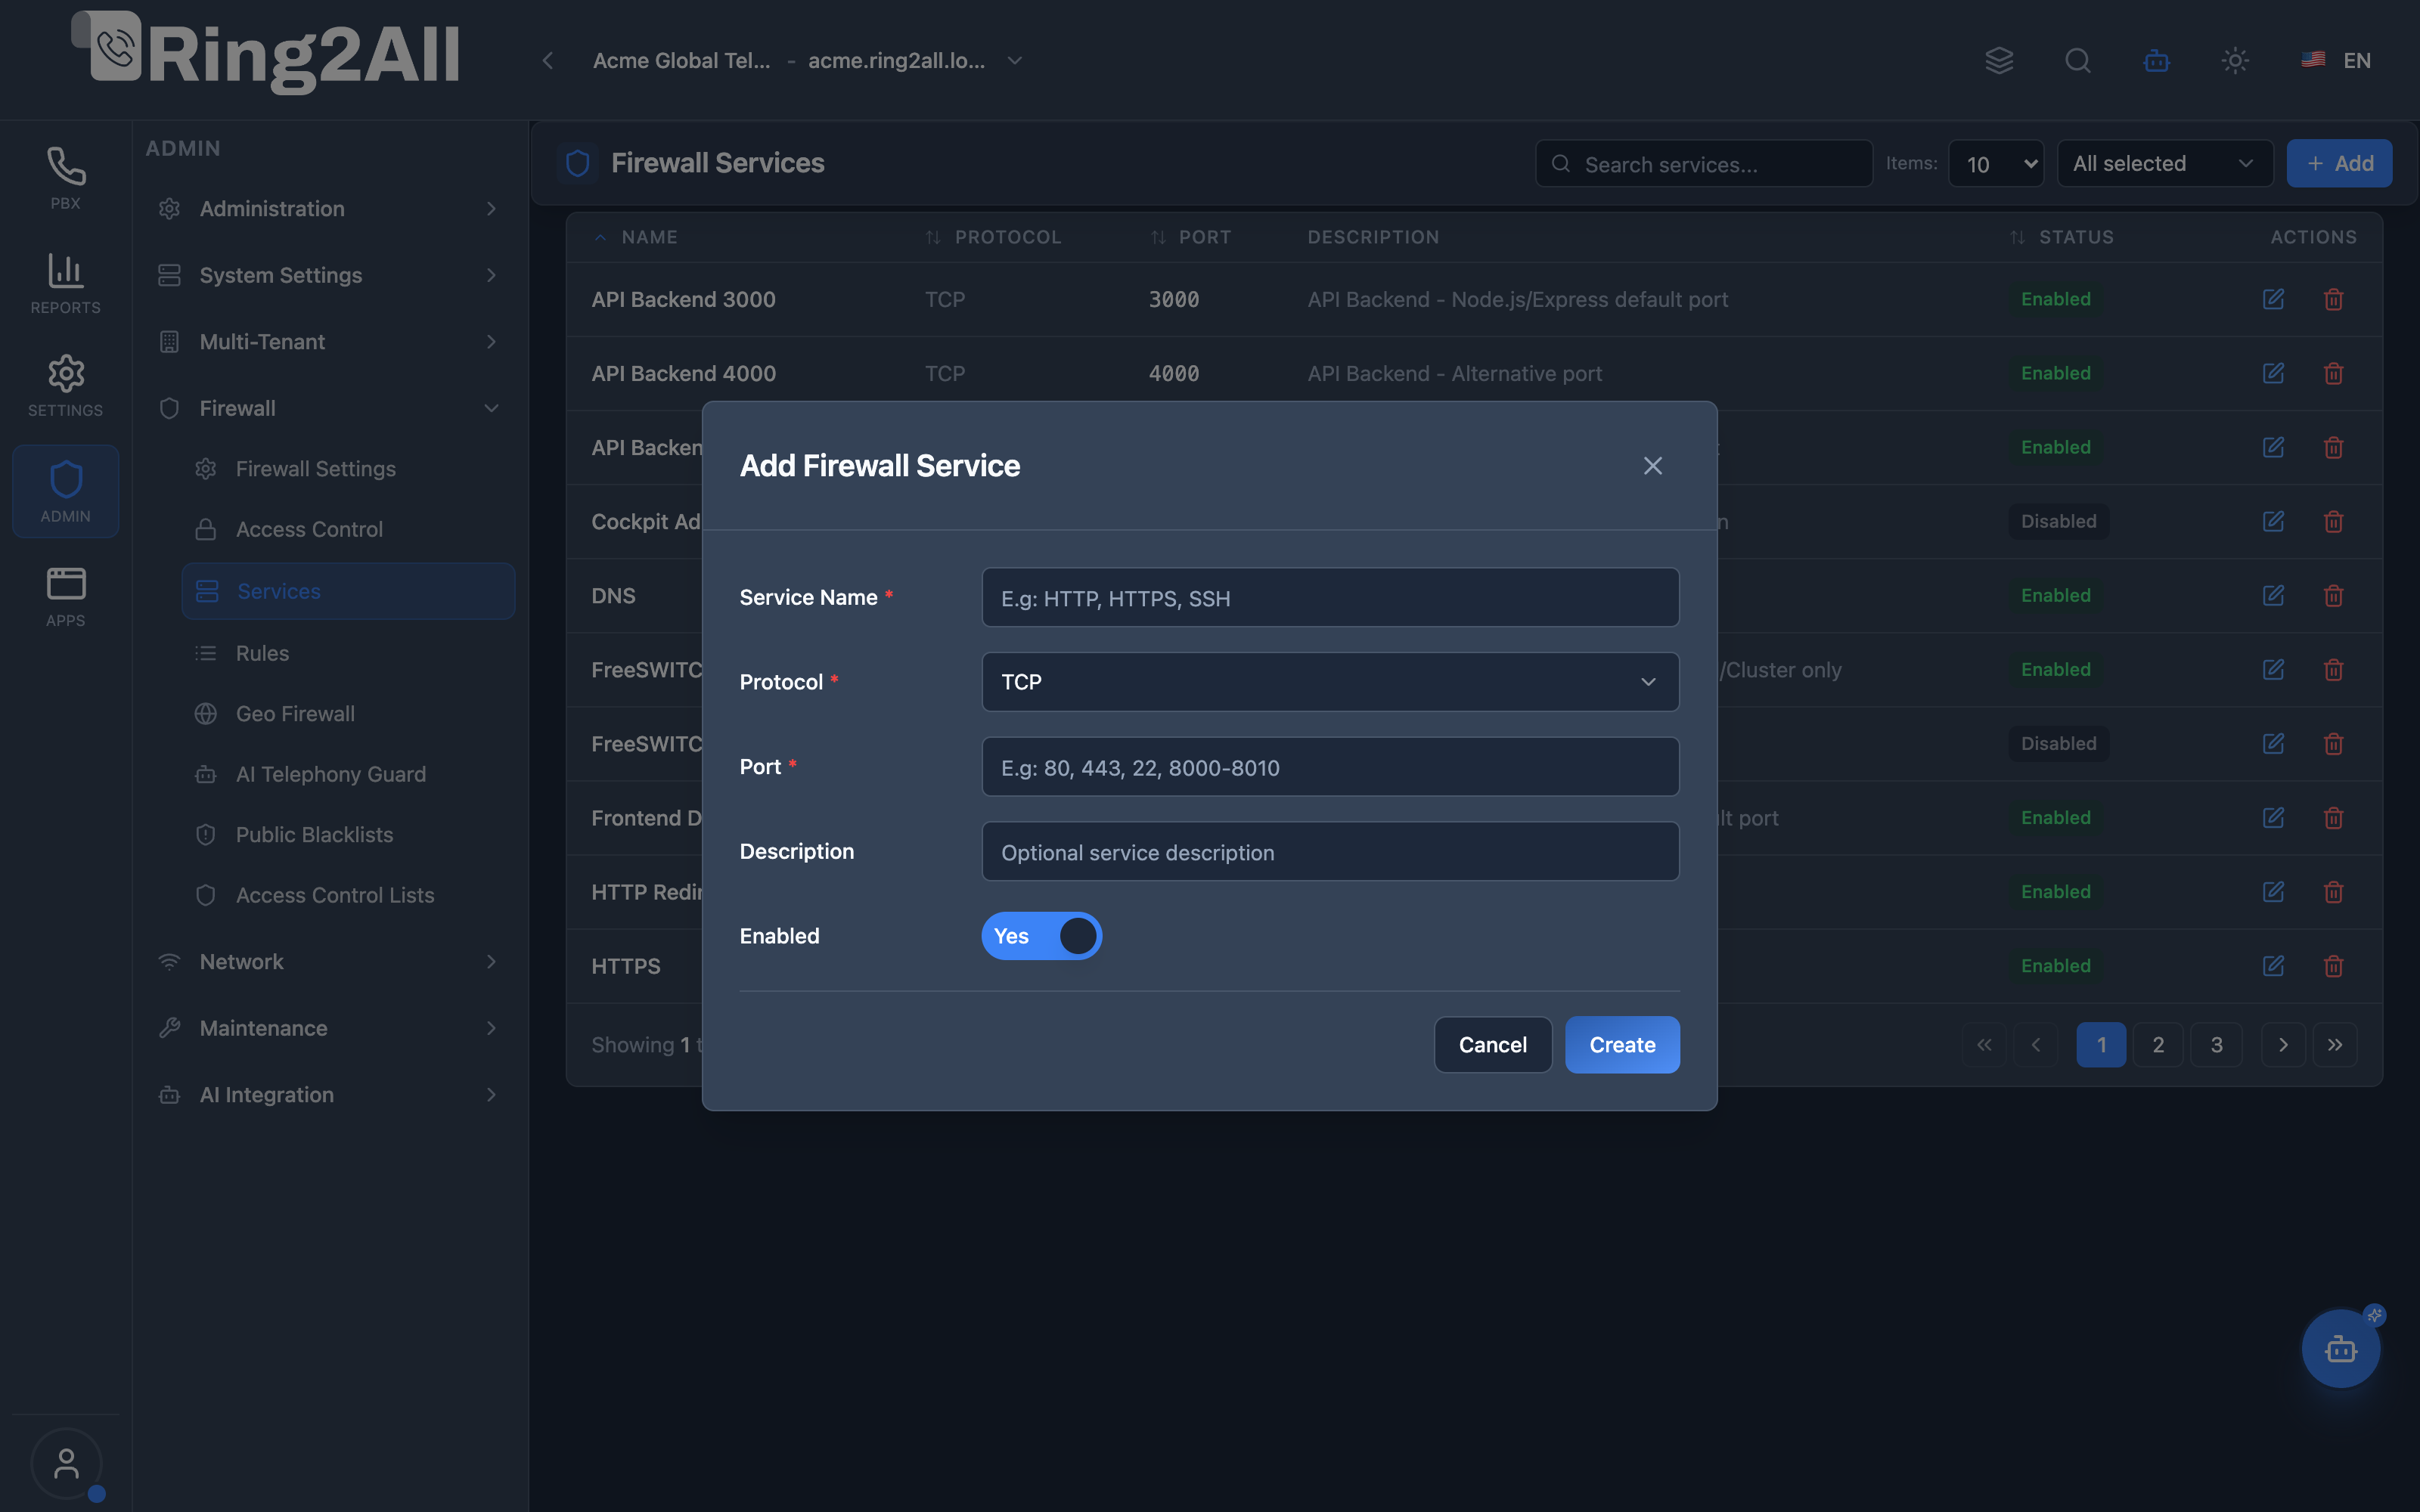Click the Add service button
Image resolution: width=2420 pixels, height=1512 pixels.
(x=2339, y=163)
